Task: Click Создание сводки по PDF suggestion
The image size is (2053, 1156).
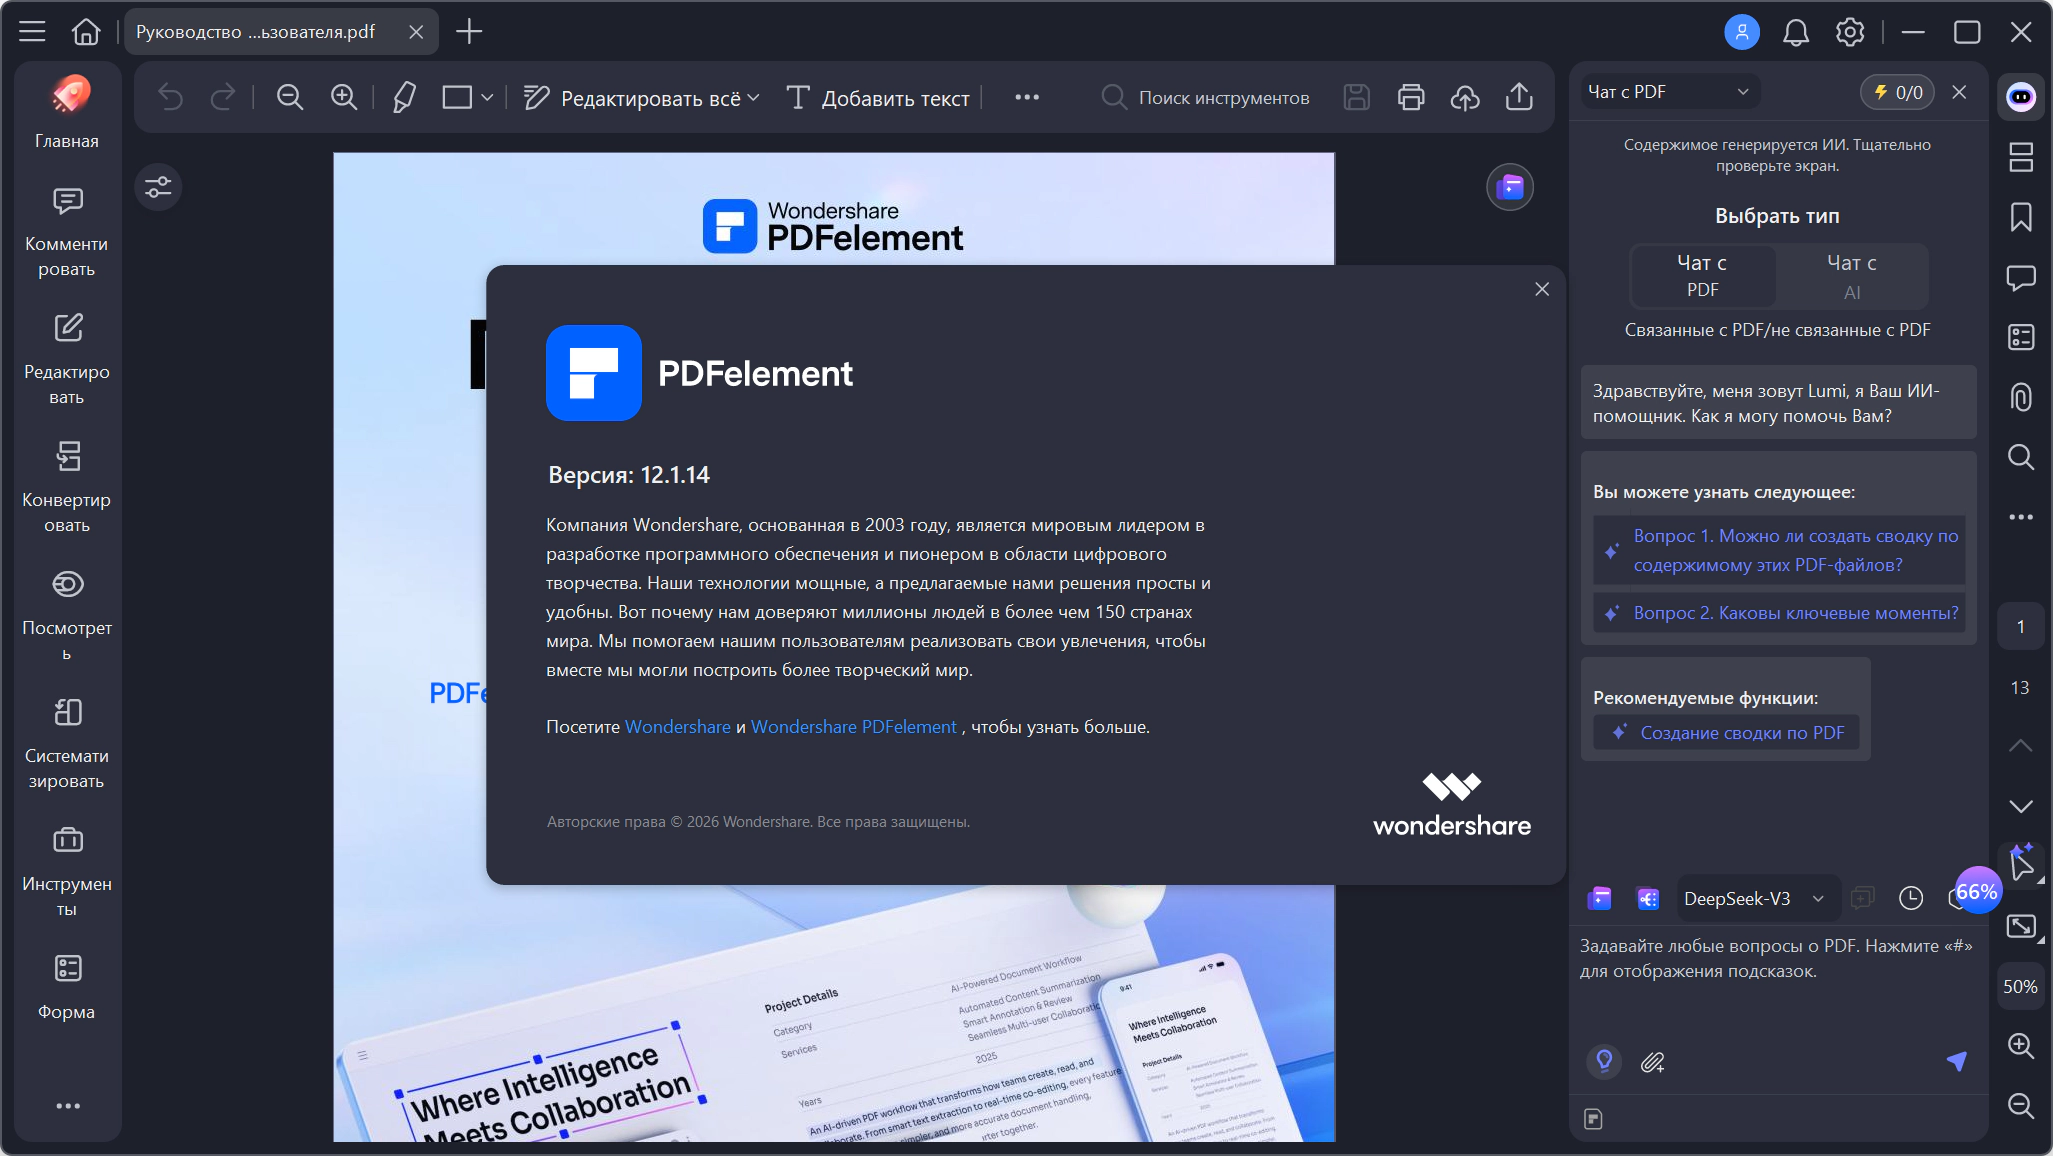Action: tap(1741, 733)
